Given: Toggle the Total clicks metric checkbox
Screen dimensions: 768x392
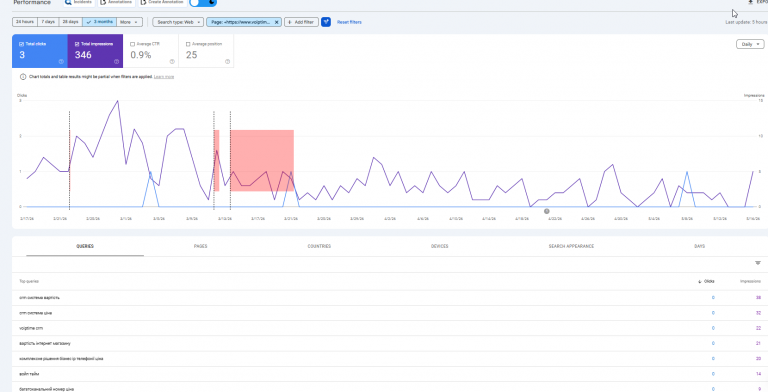Looking at the screenshot, I should pyautogui.click(x=21, y=44).
